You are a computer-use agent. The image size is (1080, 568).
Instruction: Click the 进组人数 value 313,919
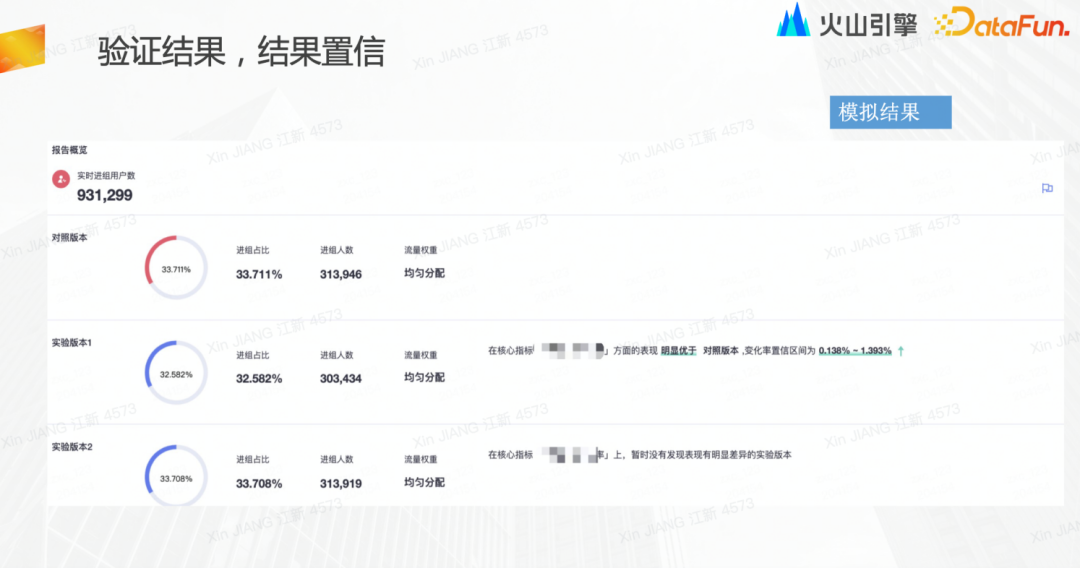[341, 483]
